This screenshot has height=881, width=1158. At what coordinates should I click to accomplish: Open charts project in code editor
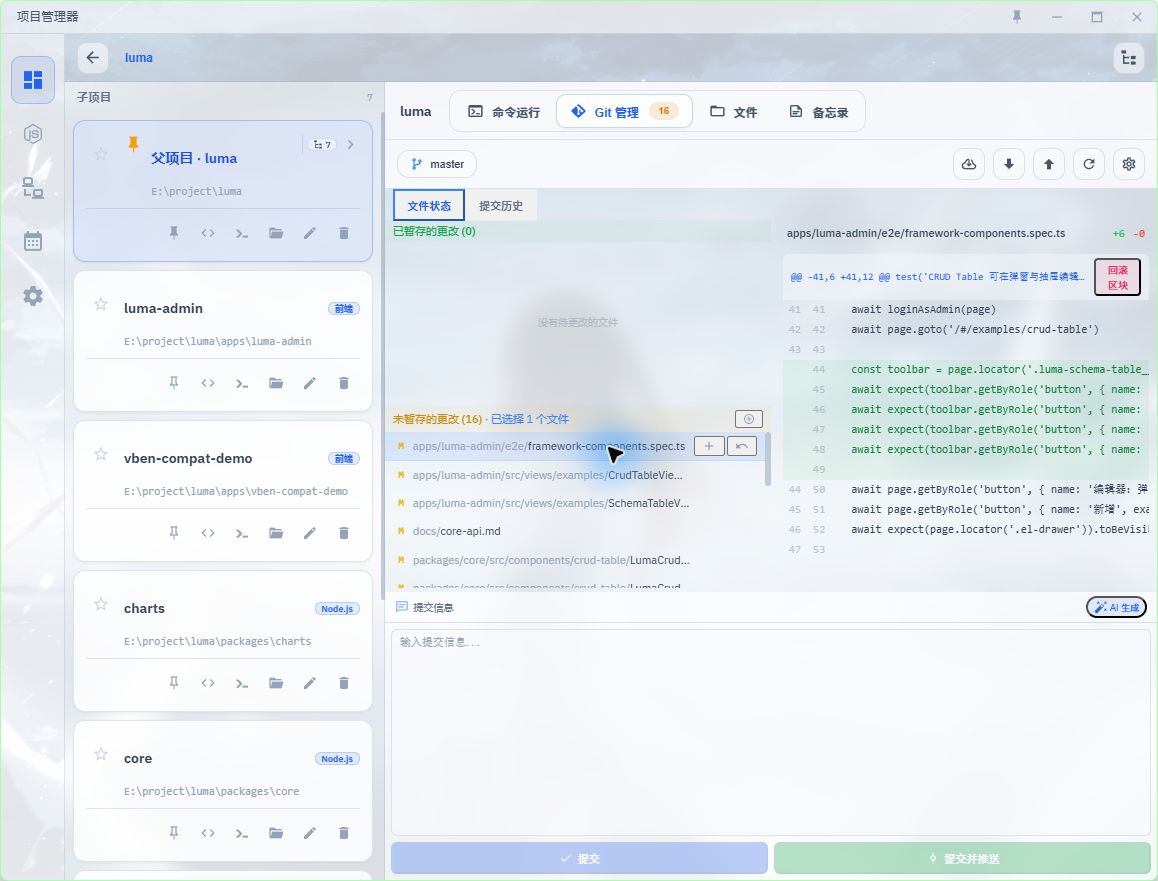coord(208,682)
